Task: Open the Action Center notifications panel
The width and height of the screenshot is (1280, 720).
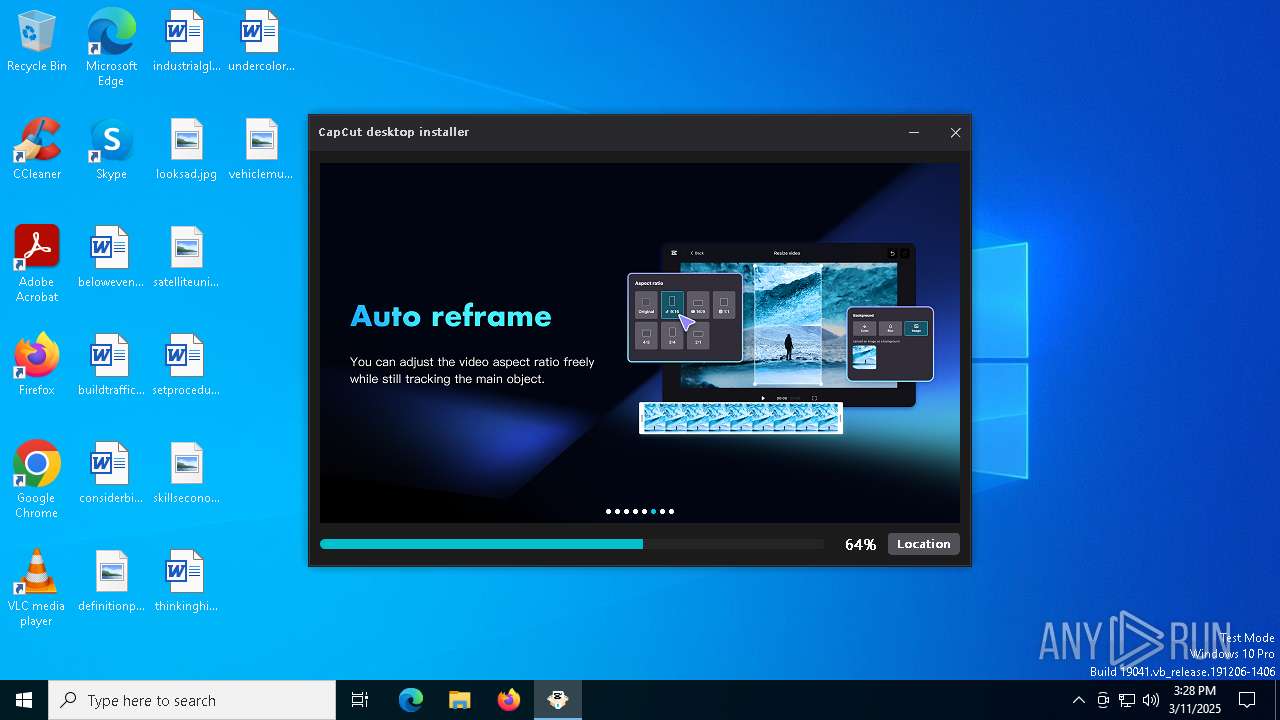Action: pyautogui.click(x=1247, y=700)
